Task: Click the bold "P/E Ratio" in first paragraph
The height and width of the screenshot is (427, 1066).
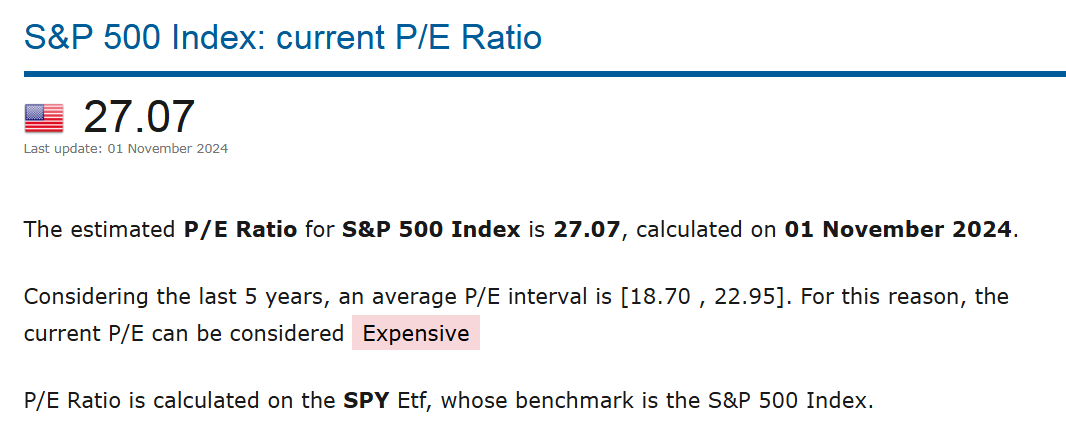Action: [240, 229]
